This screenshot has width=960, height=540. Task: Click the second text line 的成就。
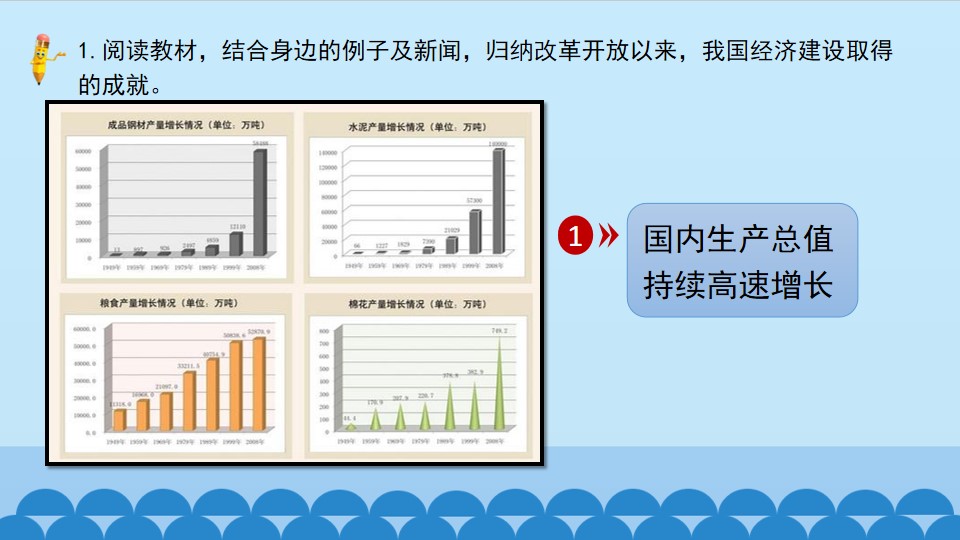coord(120,85)
